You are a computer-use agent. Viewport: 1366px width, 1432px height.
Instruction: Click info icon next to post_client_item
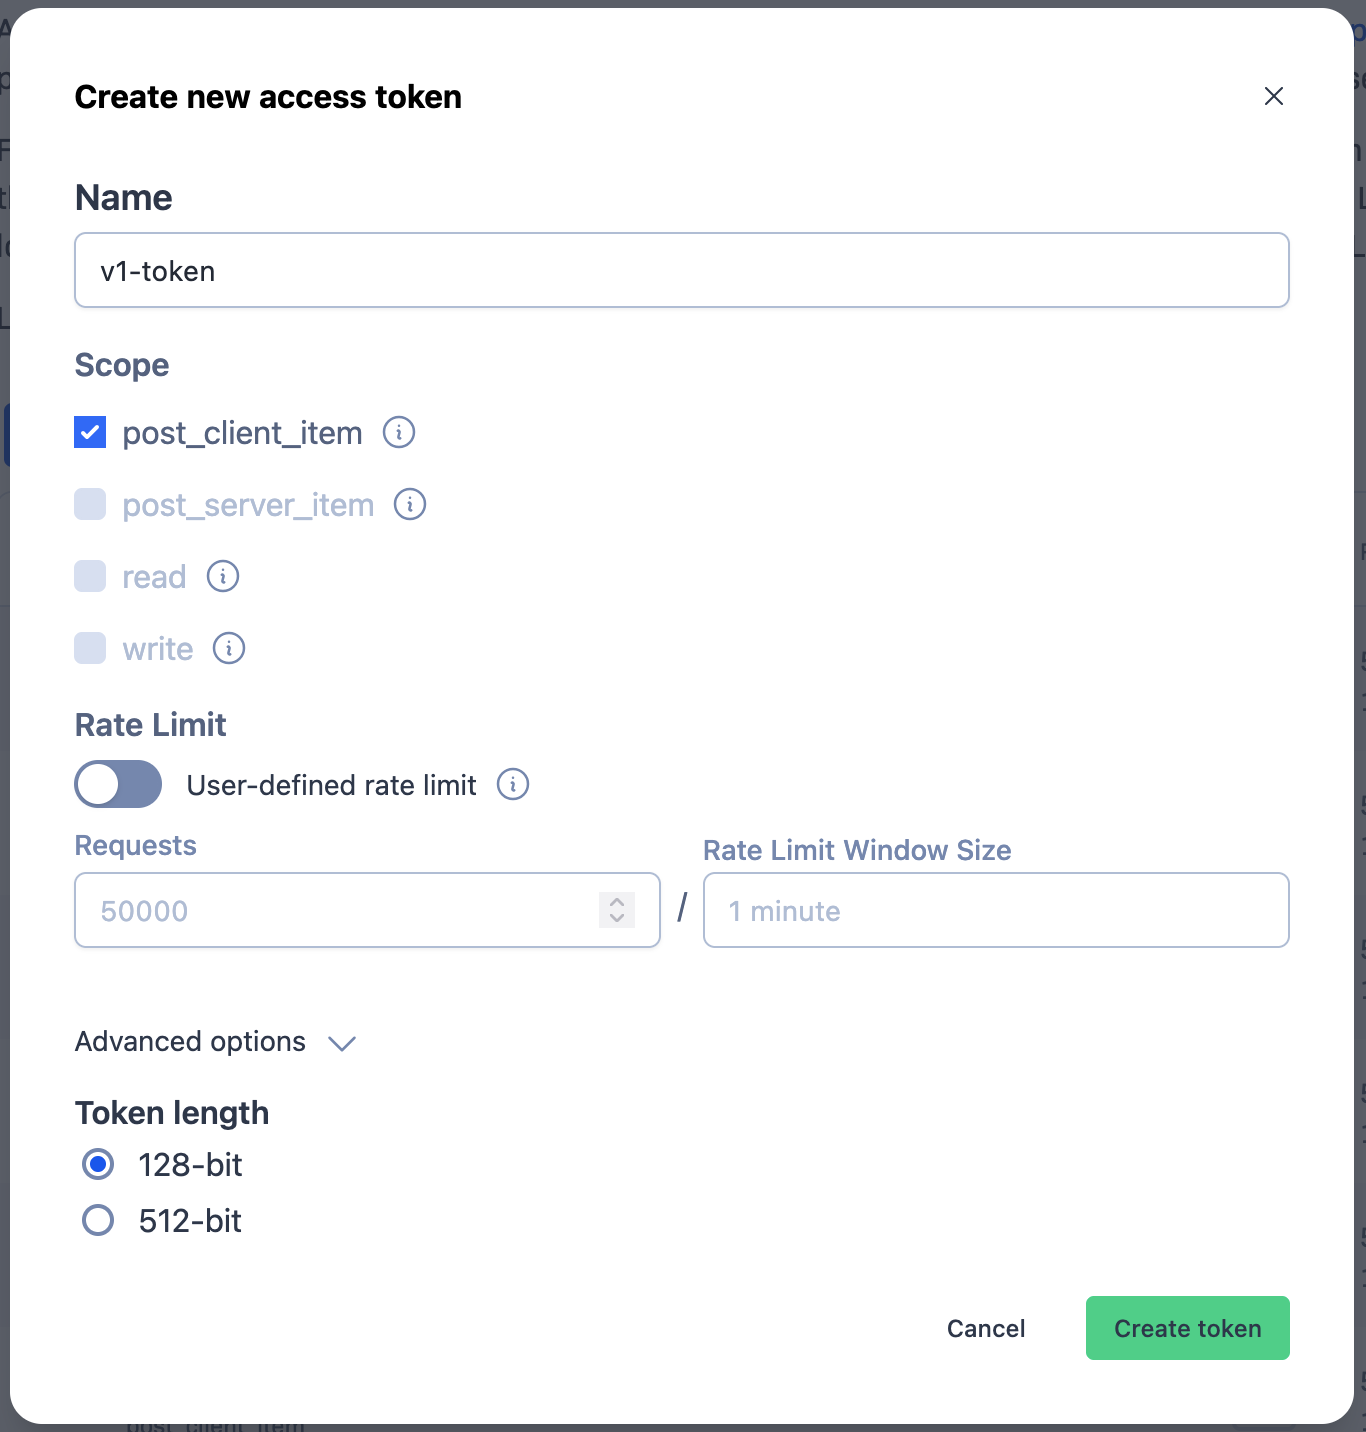pos(399,433)
